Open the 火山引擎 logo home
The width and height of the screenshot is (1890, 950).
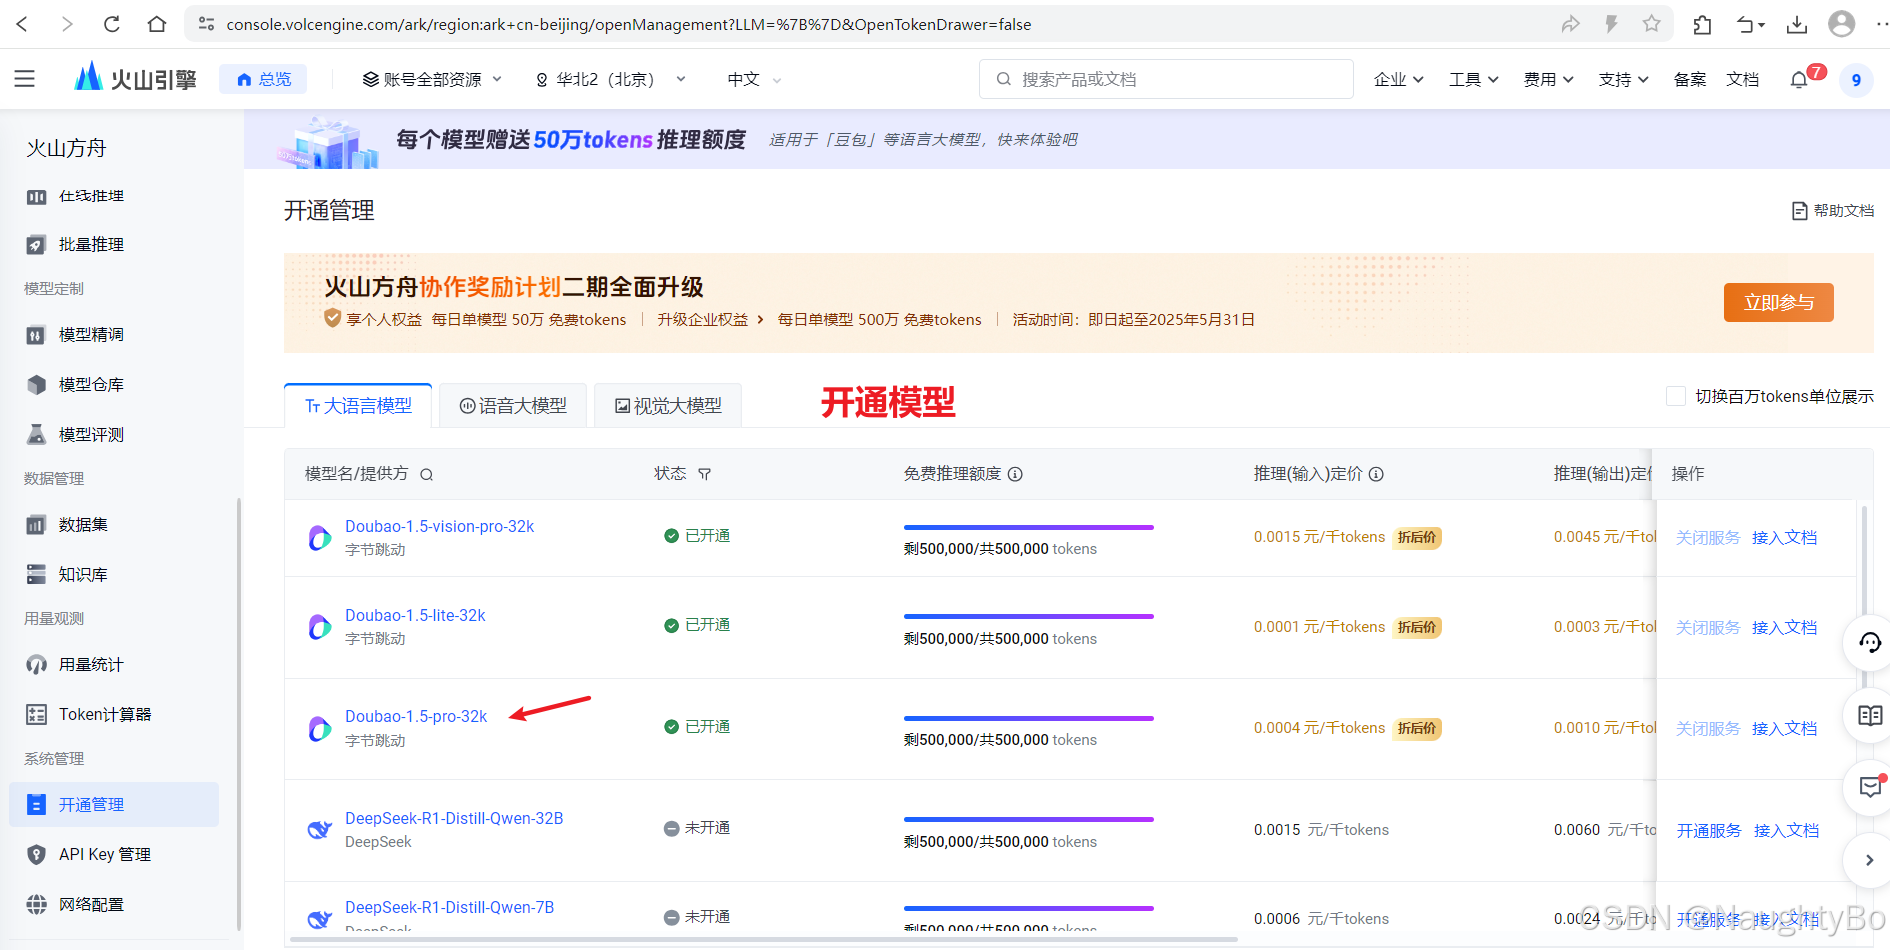135,78
